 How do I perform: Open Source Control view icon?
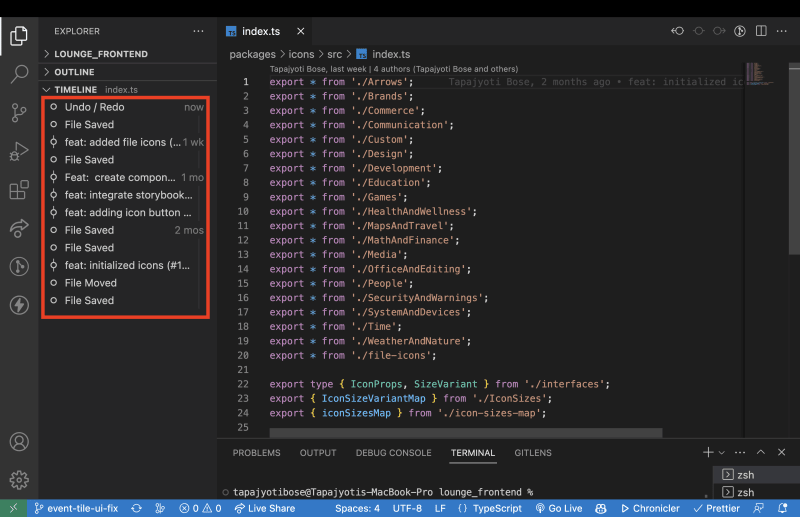point(19,113)
